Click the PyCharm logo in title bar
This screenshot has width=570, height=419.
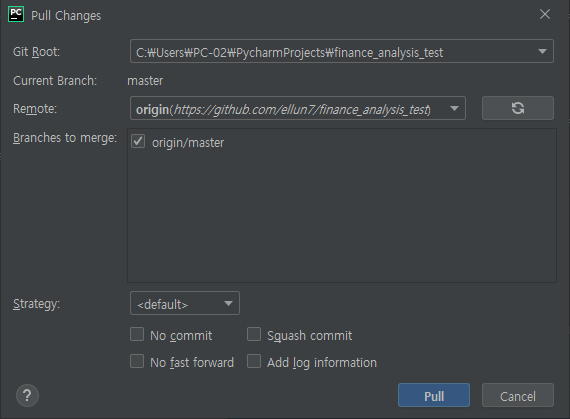pyautogui.click(x=16, y=15)
